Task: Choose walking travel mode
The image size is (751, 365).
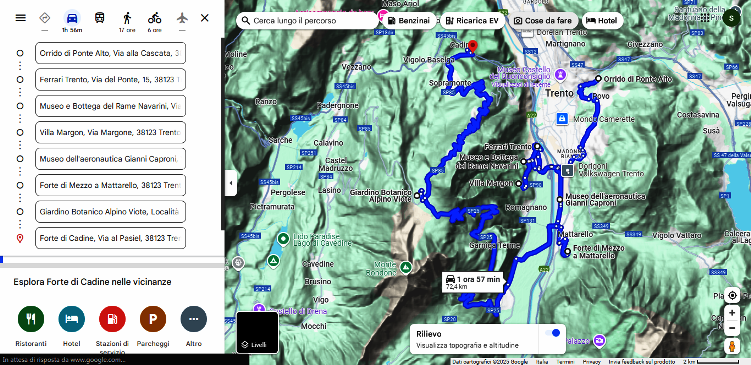Action: pyautogui.click(x=127, y=18)
